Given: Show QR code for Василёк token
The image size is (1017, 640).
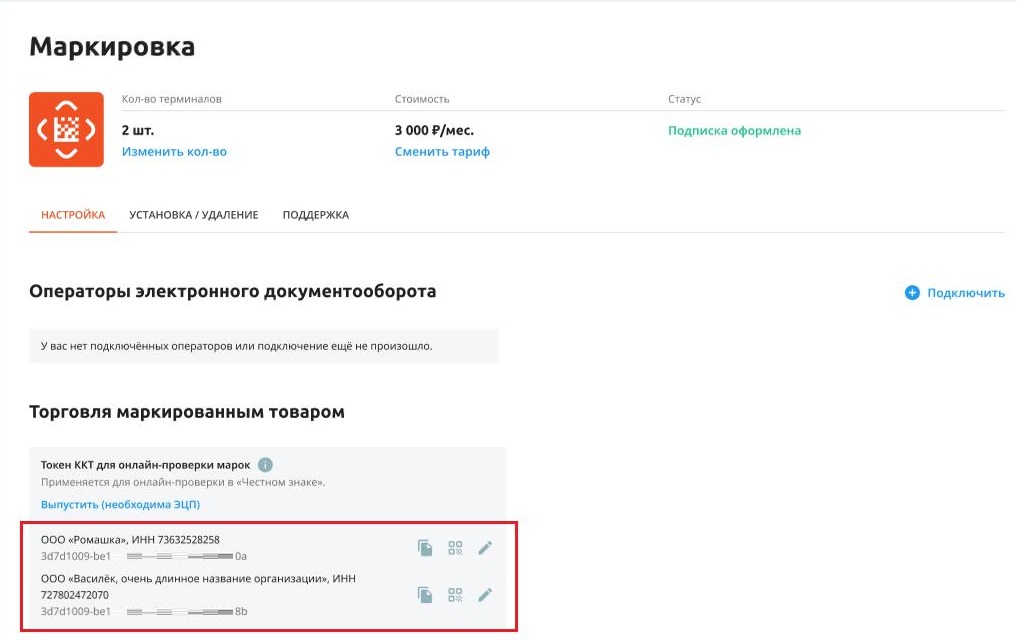Looking at the screenshot, I should [x=455, y=595].
